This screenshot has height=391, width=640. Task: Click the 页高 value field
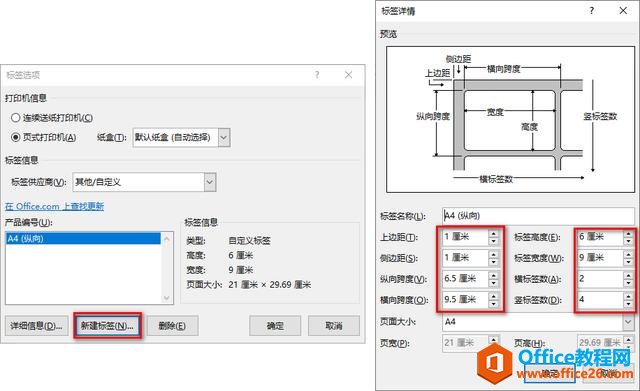coord(600,343)
